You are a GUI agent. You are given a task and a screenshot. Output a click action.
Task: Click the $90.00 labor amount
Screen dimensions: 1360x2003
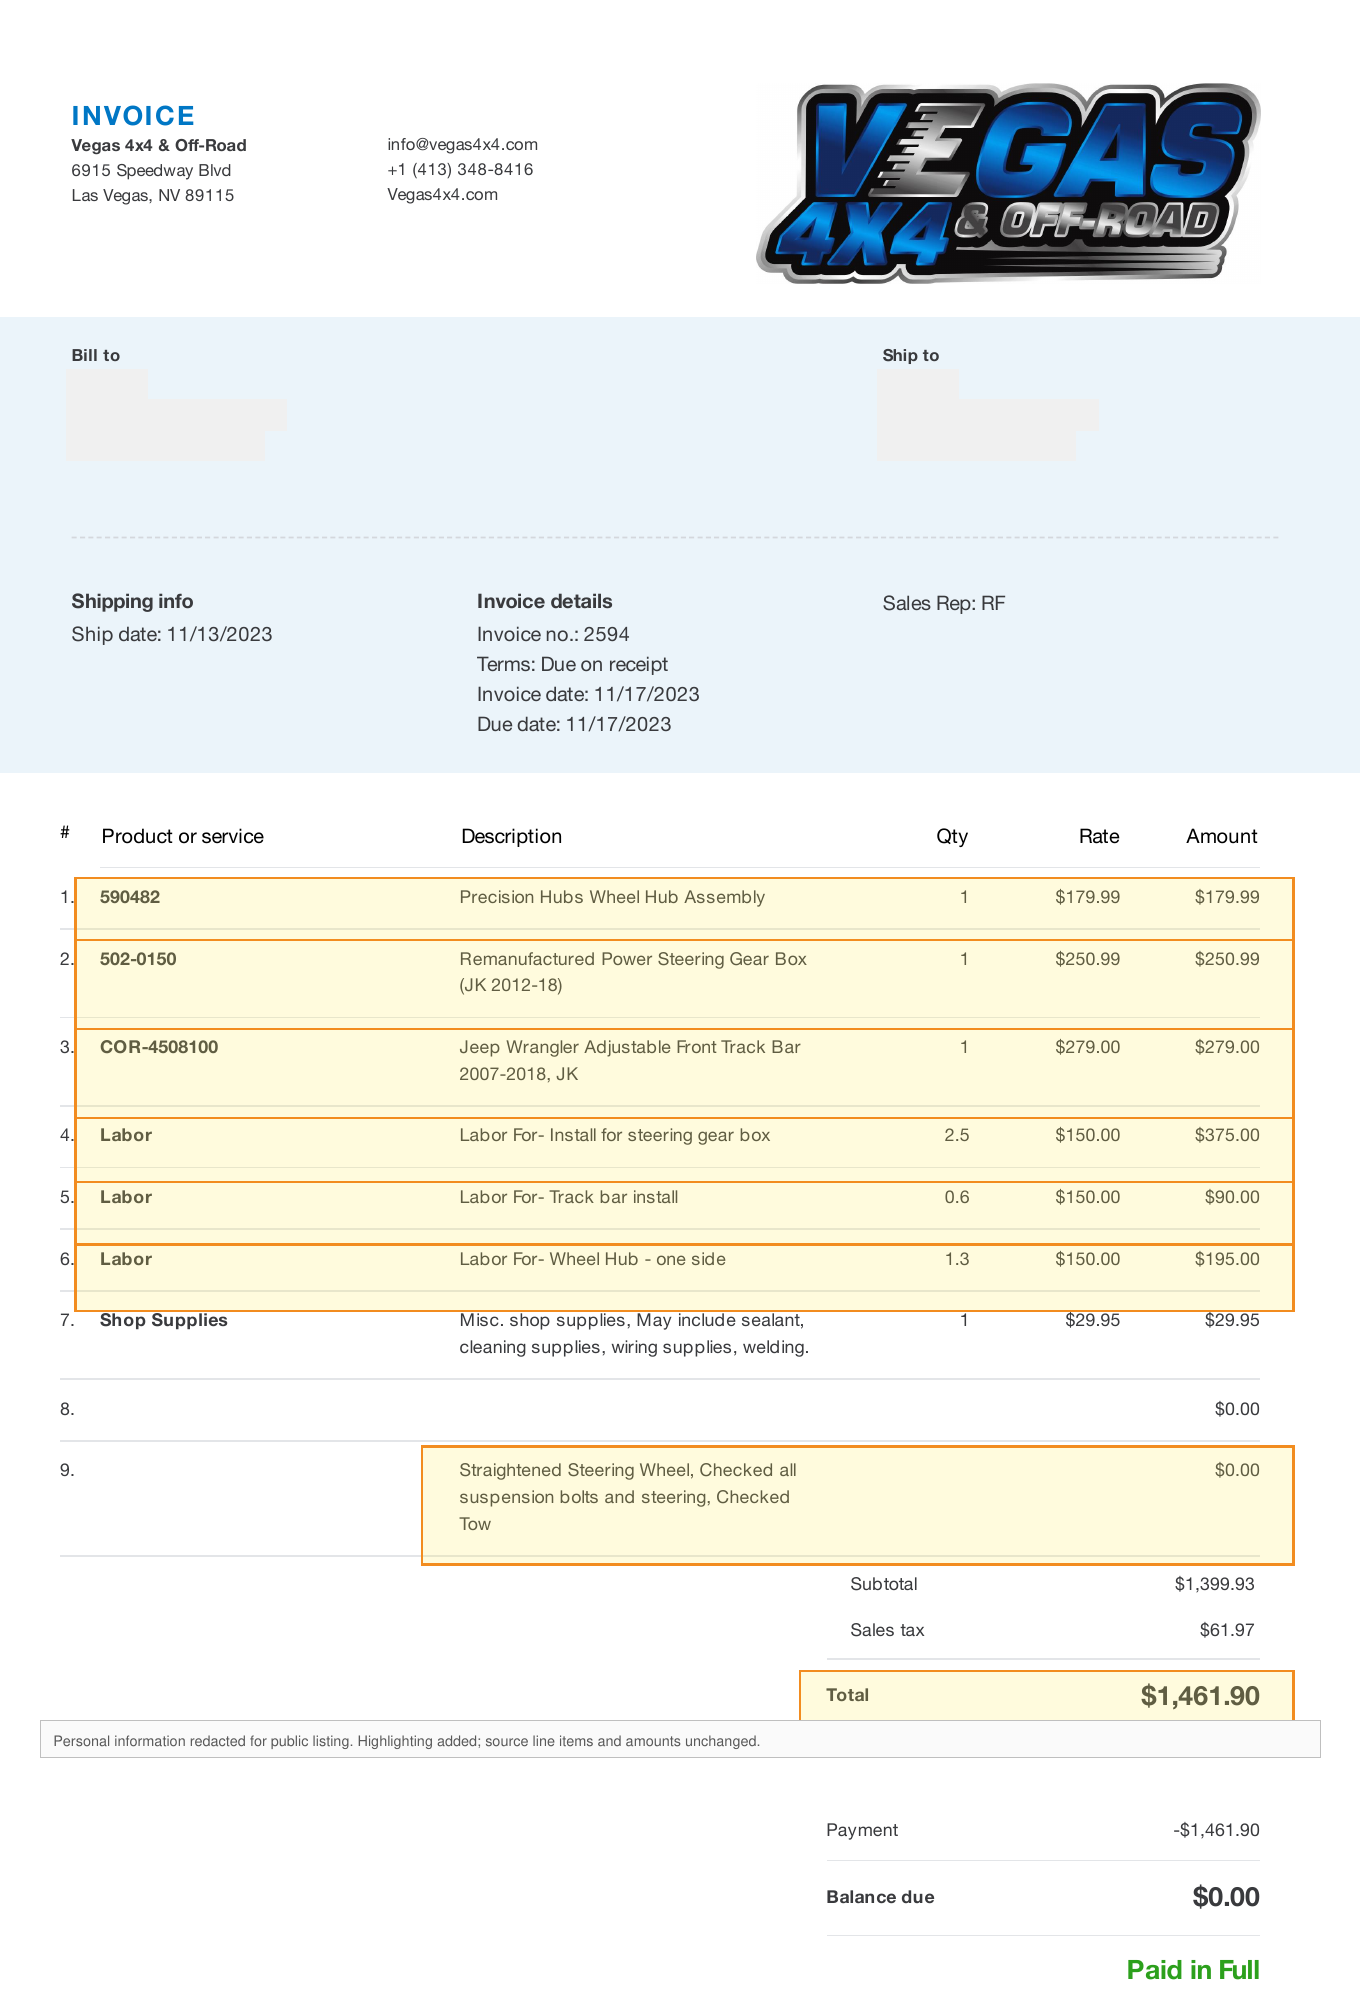[1232, 1197]
